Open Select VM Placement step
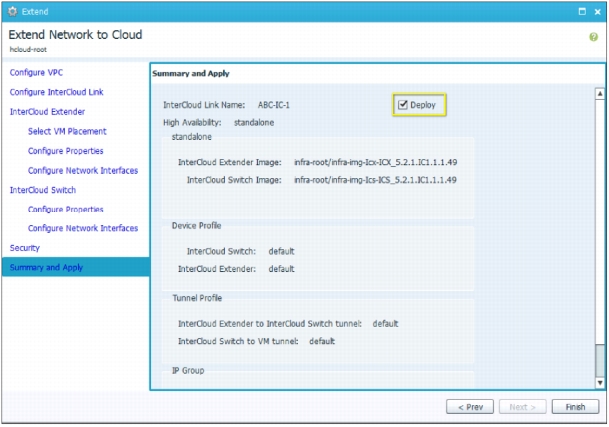 pyautogui.click(x=67, y=131)
